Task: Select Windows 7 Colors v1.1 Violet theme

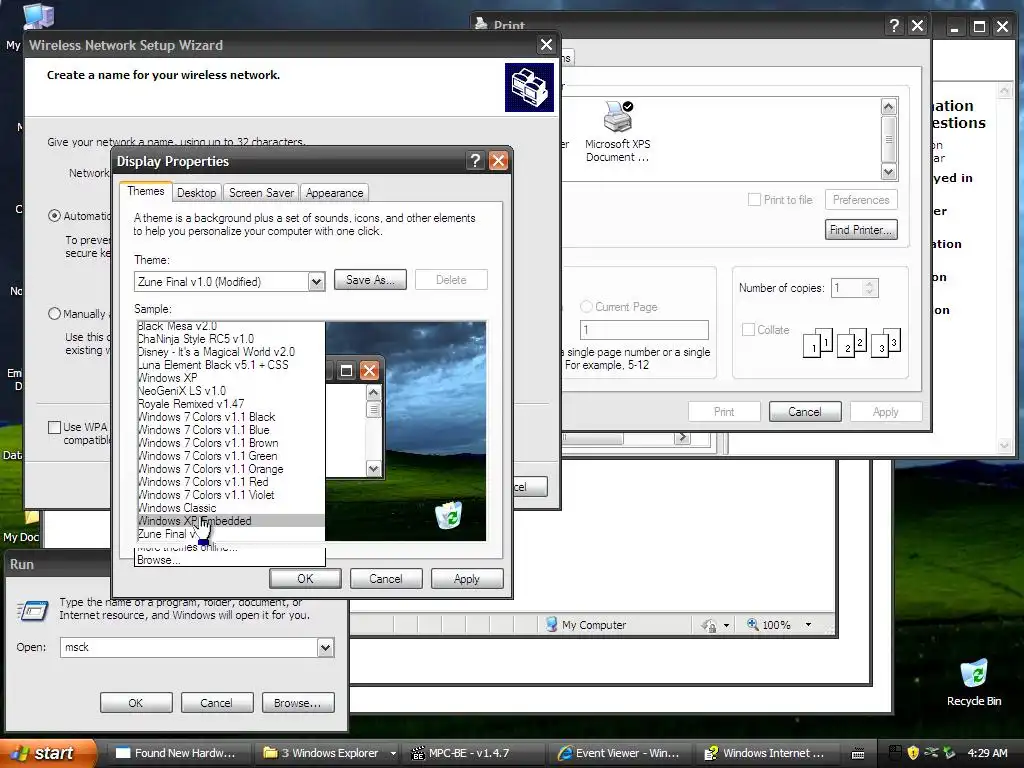Action: pos(231,495)
